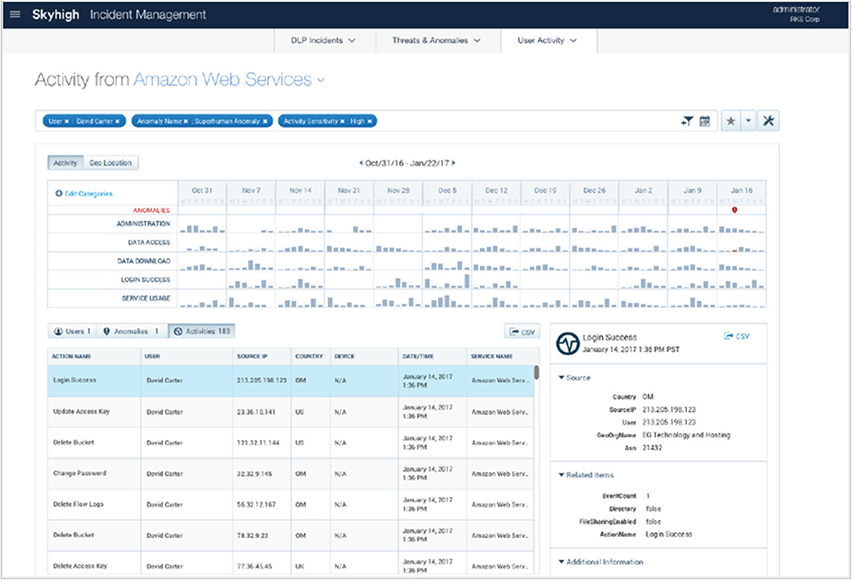Select the Anomalies 1 tab
The height and width of the screenshot is (581, 852).
(131, 331)
